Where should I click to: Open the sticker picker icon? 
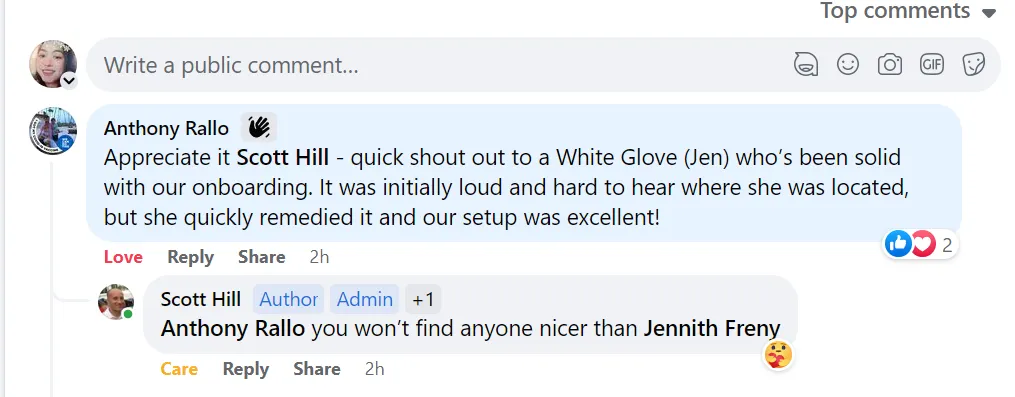click(974, 64)
